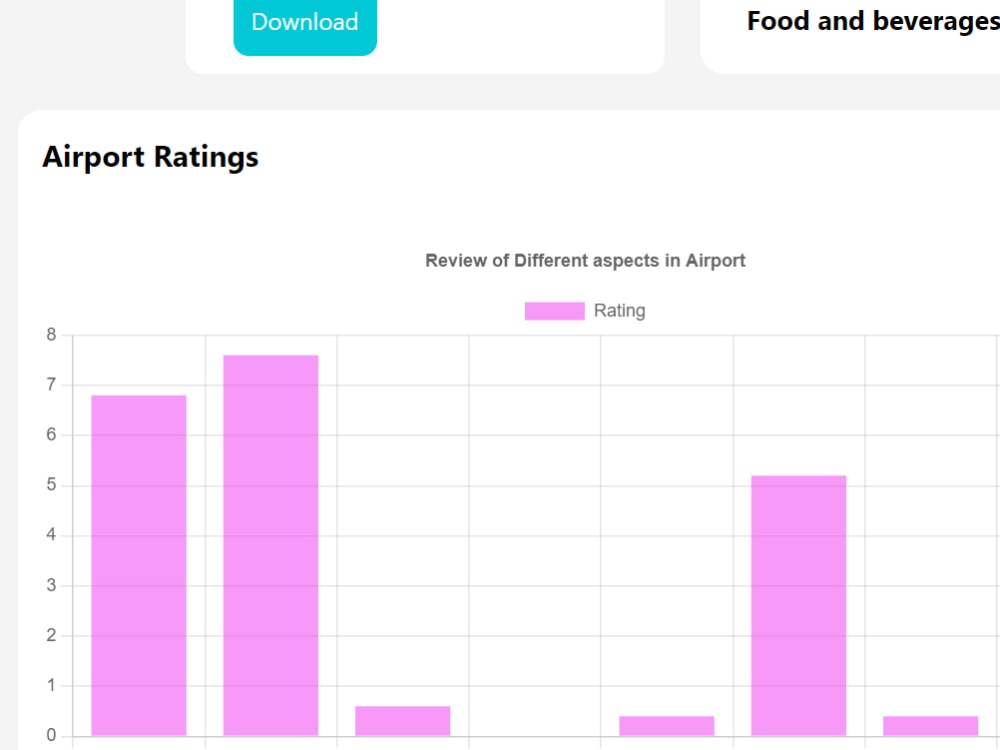Click the chart bar reaching just above 5
This screenshot has width=1000, height=750.
pos(798,605)
